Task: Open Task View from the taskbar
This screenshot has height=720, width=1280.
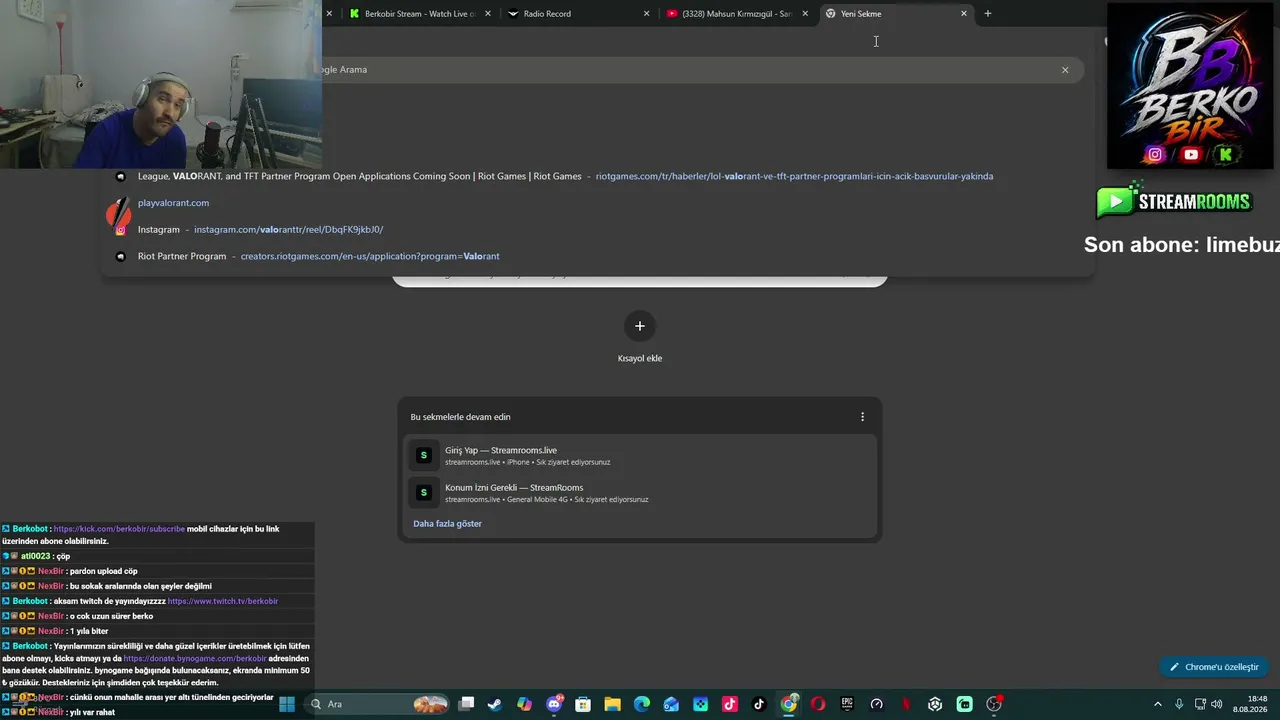Action: tap(466, 704)
